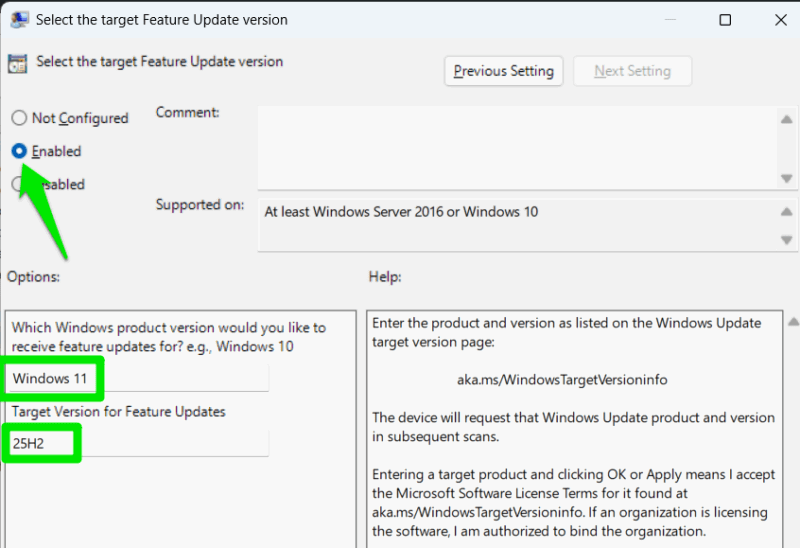Click the aka.ms/WindowsTargetVersioninfo text in Help

(562, 380)
